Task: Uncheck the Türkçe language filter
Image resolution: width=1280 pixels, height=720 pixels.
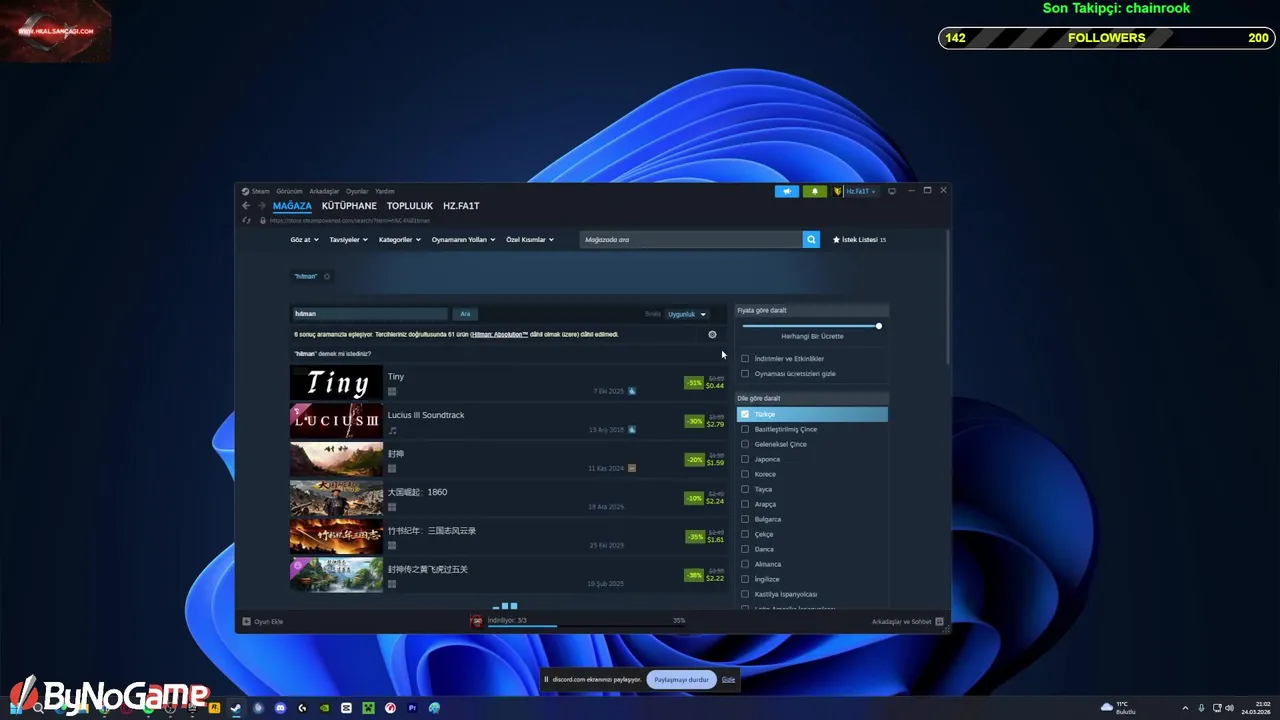Action: tap(744, 414)
